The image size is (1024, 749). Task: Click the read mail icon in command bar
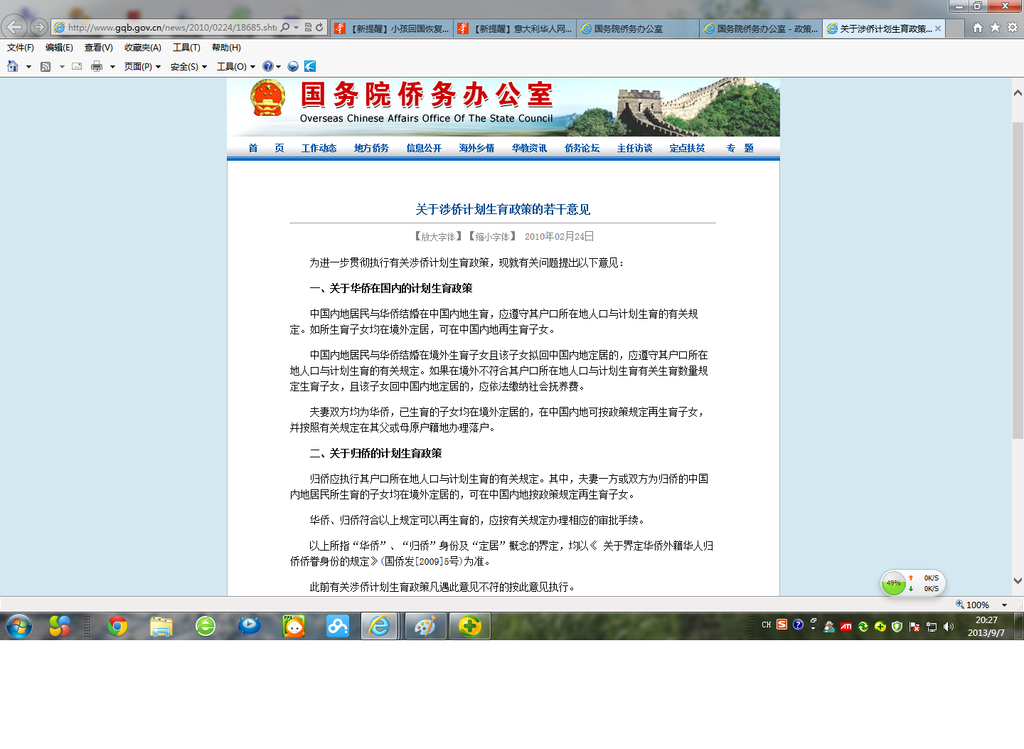click(x=77, y=66)
